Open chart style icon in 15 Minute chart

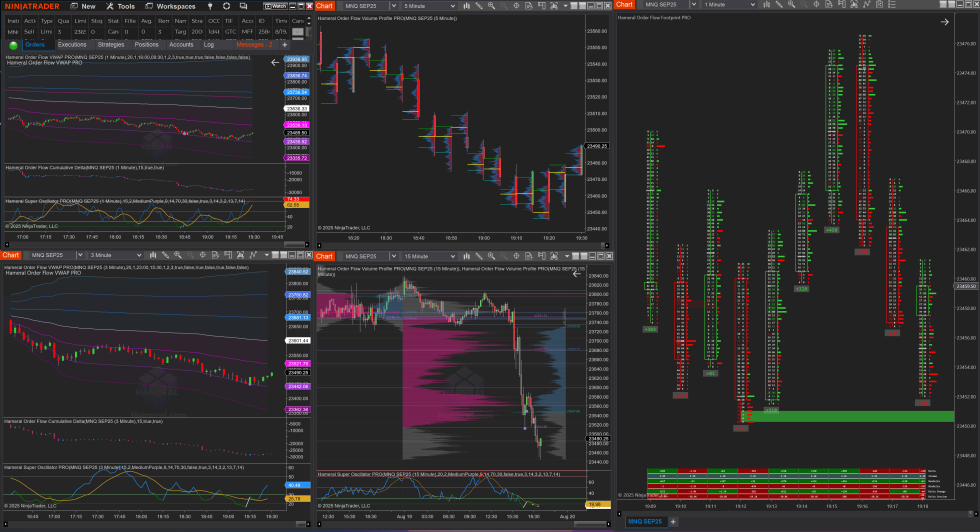466,256
